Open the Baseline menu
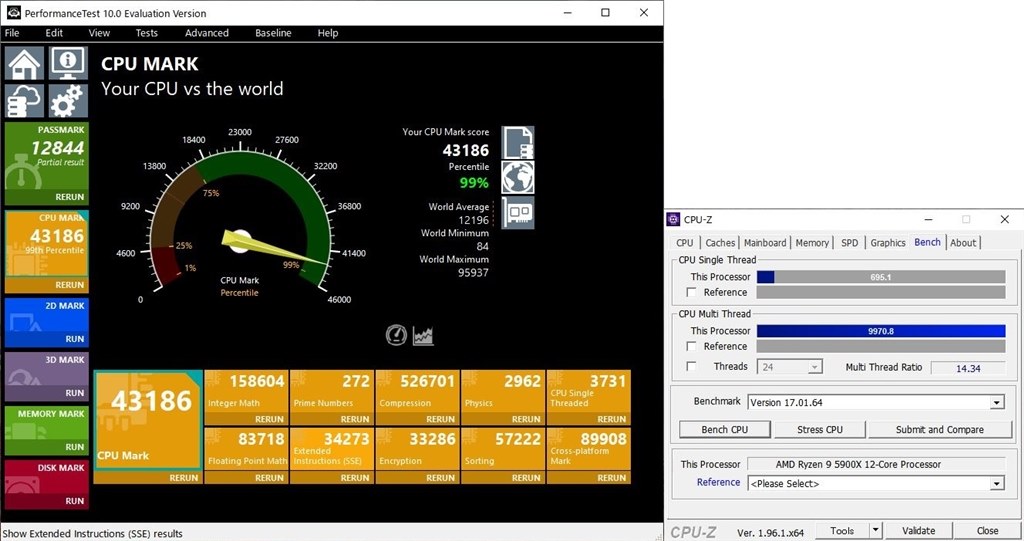1024x541 pixels. pyautogui.click(x=273, y=33)
